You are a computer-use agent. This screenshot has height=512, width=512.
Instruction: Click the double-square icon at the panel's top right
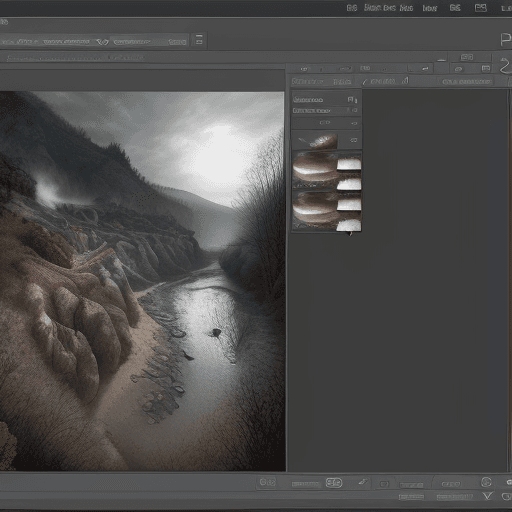[x=467, y=57]
